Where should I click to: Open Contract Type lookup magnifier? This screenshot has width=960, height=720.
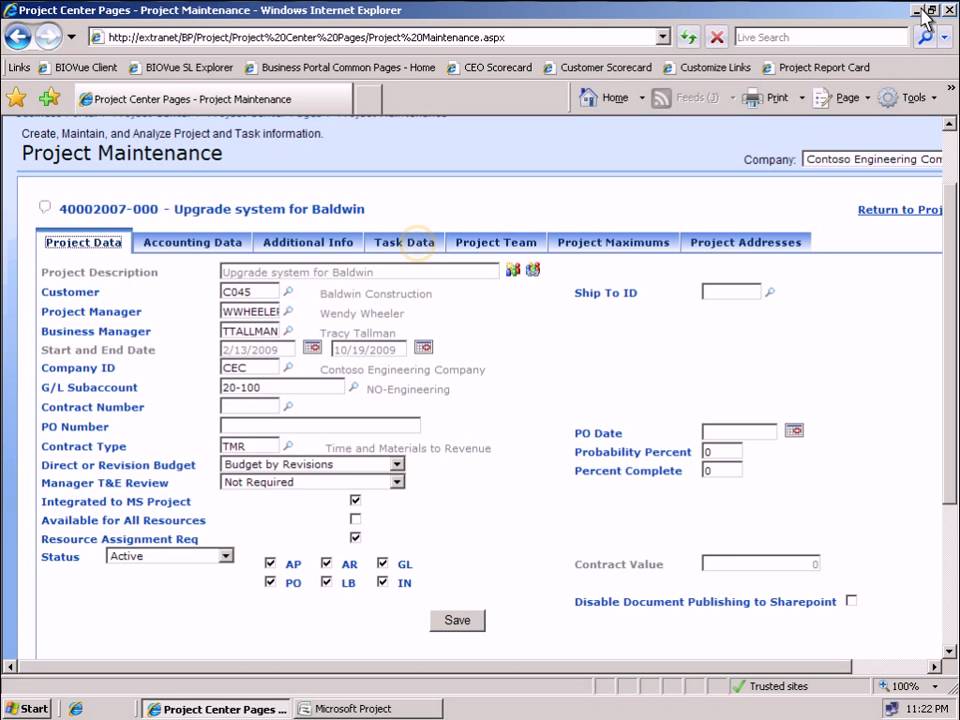[x=288, y=445]
